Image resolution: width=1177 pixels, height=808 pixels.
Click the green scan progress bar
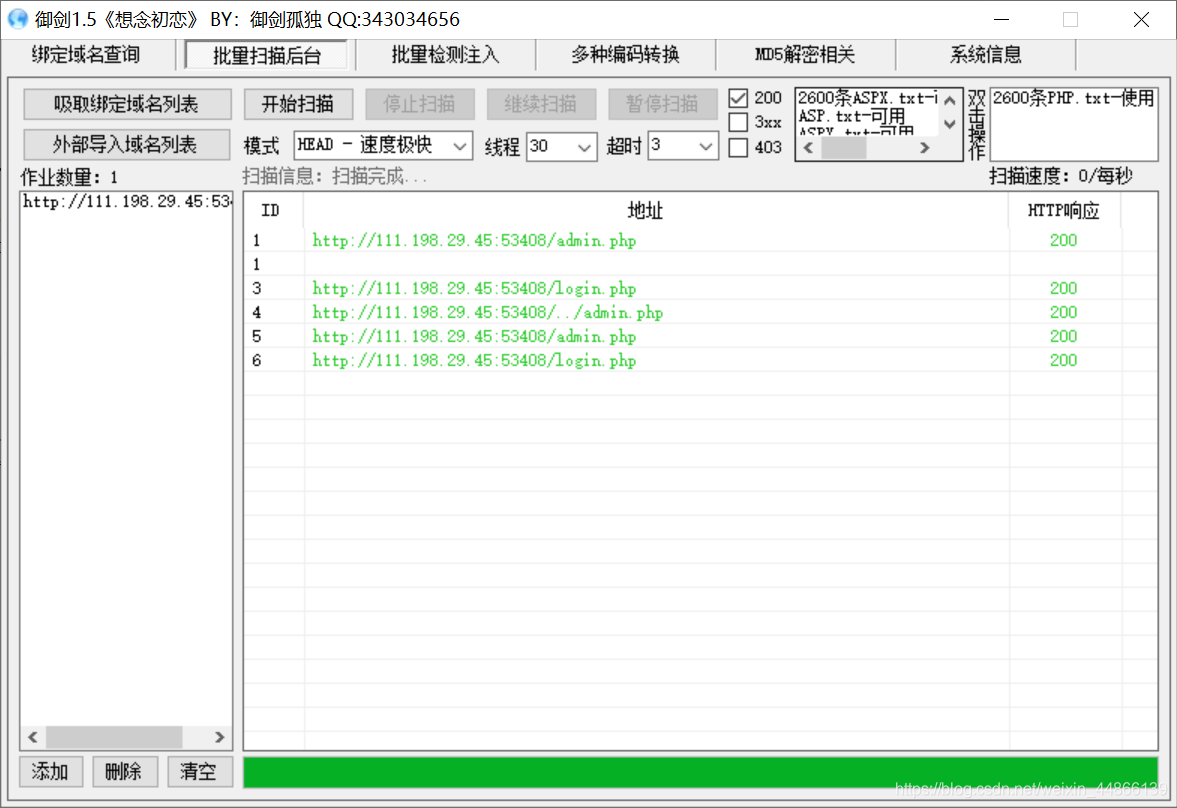pyautogui.click(x=700, y=772)
